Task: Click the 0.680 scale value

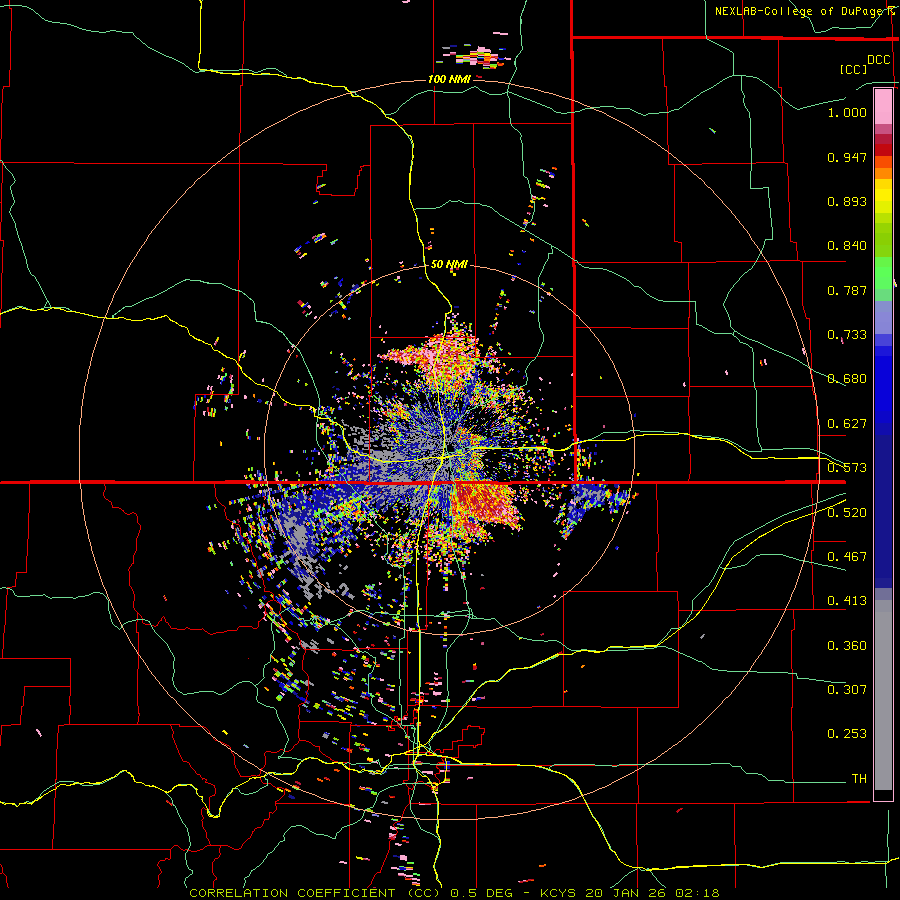Action: (x=847, y=379)
